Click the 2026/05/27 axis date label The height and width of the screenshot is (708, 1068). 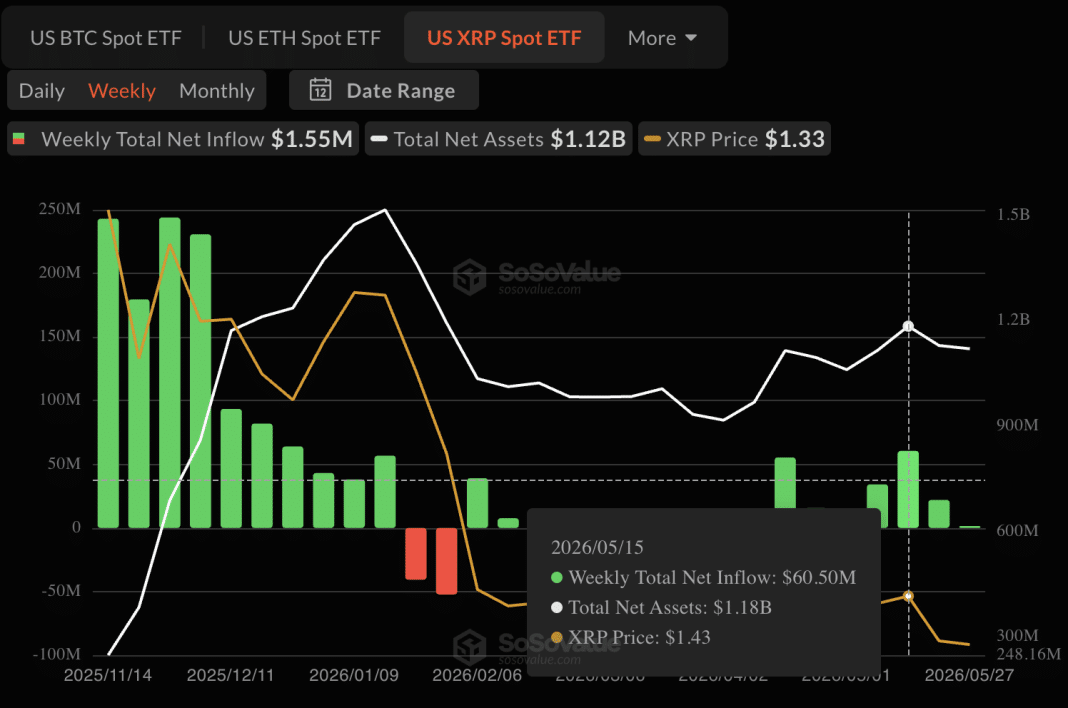tap(969, 675)
